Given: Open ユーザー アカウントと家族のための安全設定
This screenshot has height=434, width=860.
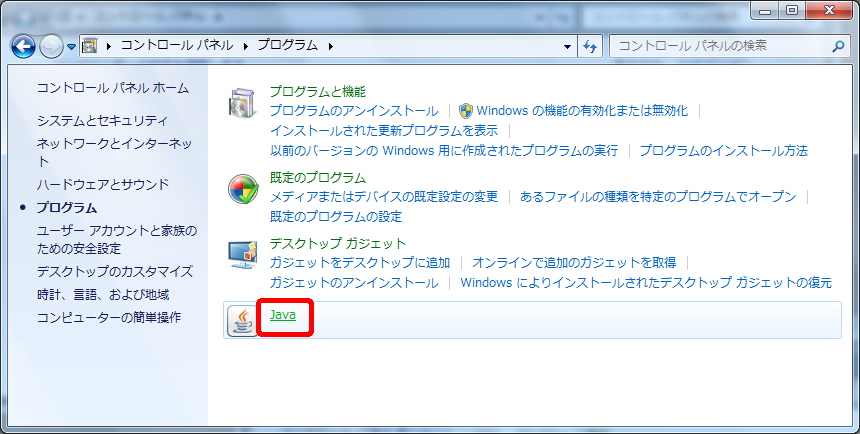Looking at the screenshot, I should (x=117, y=239).
